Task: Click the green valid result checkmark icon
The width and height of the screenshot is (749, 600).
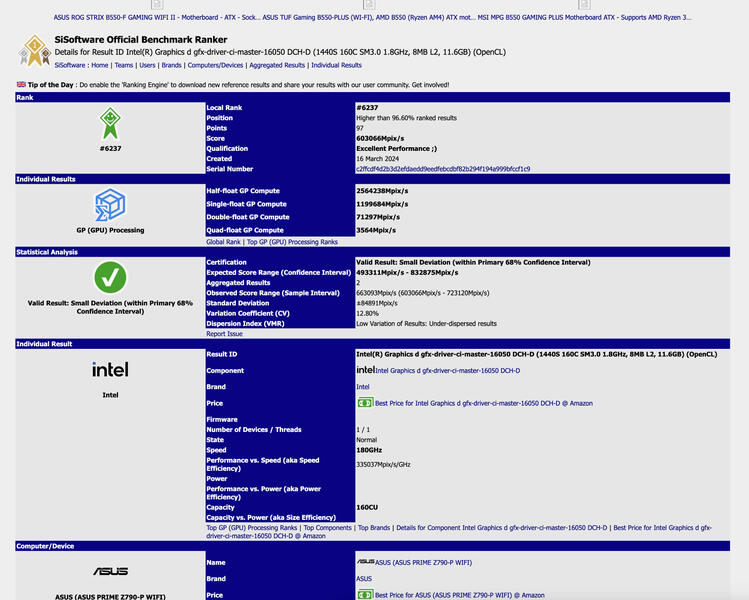Action: [110, 277]
